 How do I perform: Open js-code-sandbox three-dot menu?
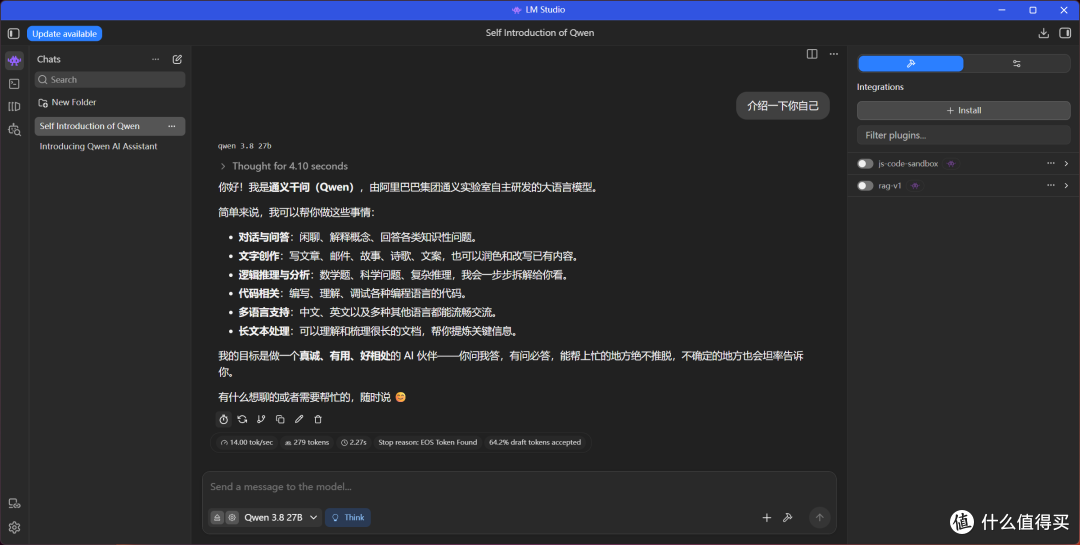(1050, 164)
